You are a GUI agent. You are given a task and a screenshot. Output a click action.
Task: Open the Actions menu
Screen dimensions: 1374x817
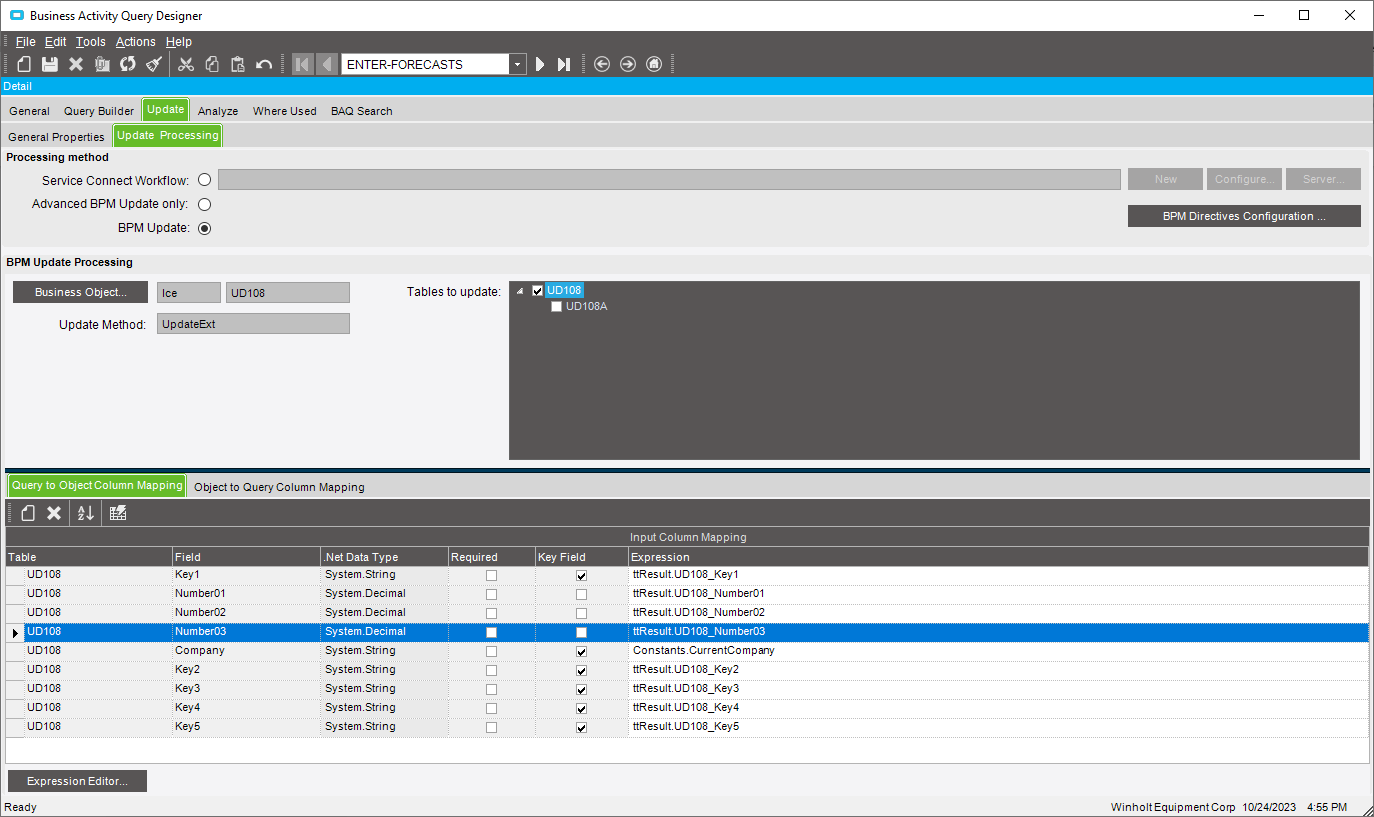[x=135, y=41]
